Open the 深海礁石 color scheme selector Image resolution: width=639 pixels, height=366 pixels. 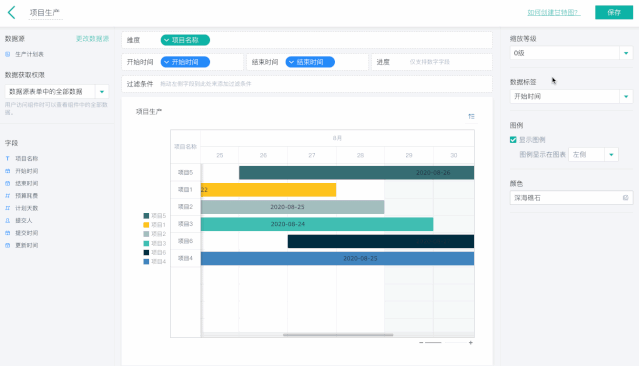(x=571, y=198)
